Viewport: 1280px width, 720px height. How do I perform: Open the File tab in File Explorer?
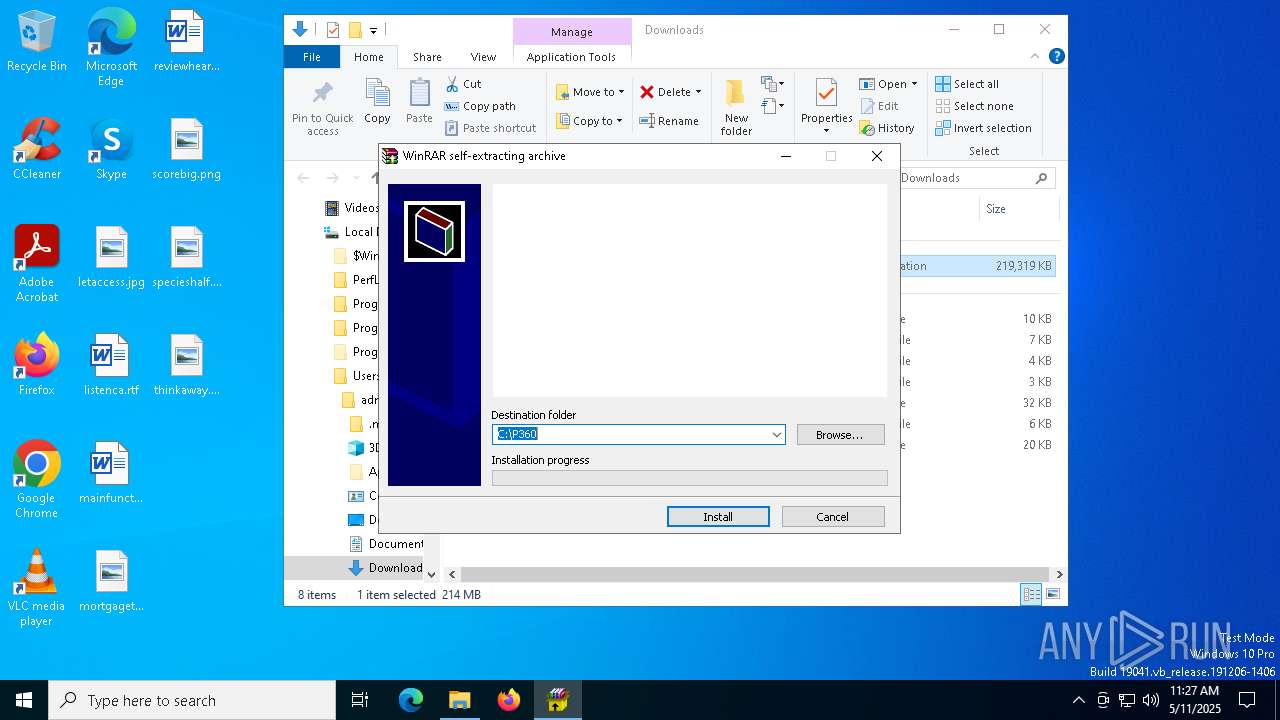pyautogui.click(x=312, y=57)
